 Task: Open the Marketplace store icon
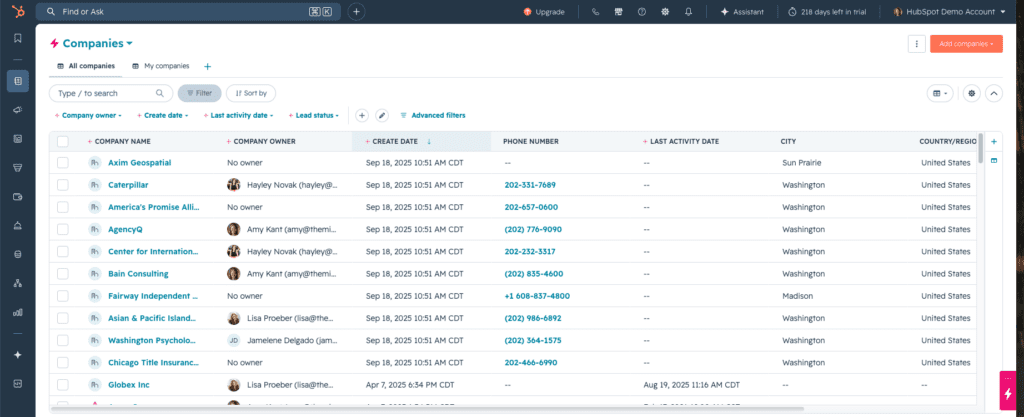coord(618,12)
